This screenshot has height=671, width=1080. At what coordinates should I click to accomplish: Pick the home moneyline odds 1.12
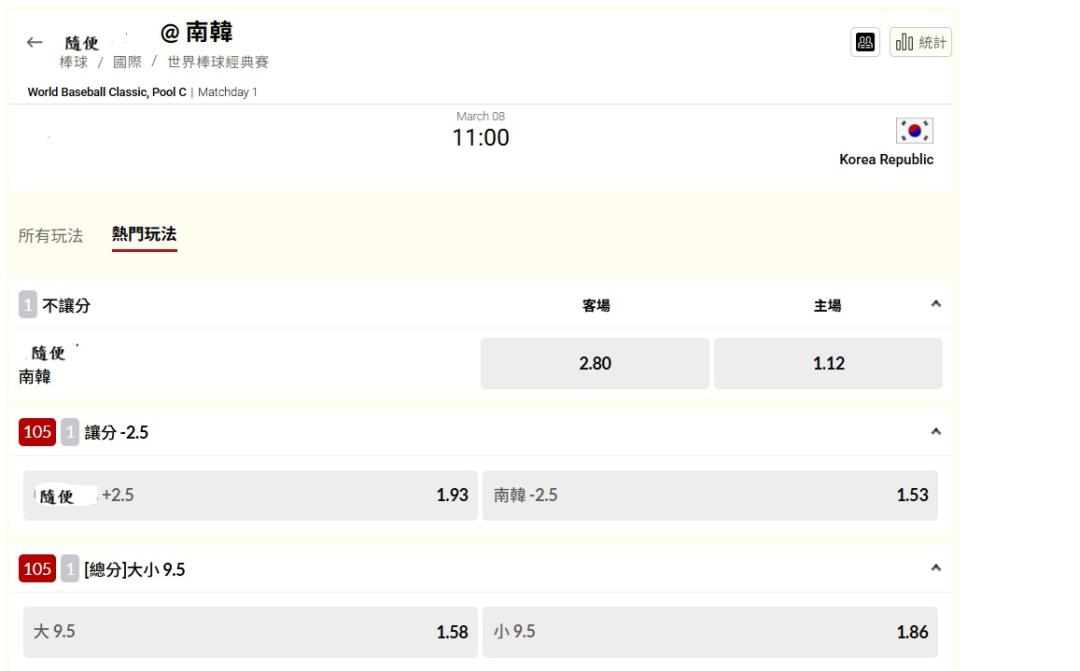828,363
